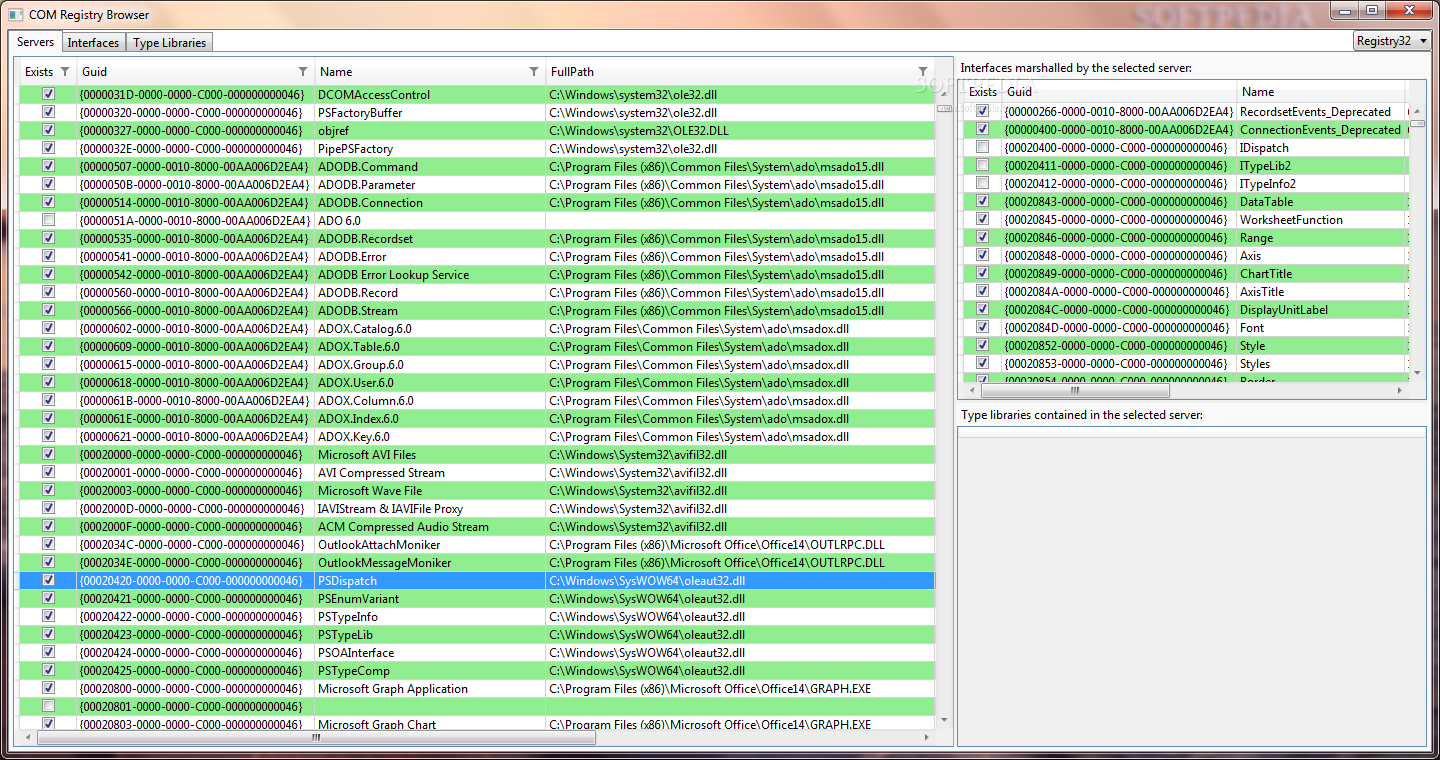Image resolution: width=1440 pixels, height=760 pixels.
Task: Select the Microsoft Graph Application row
Action: click(x=477, y=688)
